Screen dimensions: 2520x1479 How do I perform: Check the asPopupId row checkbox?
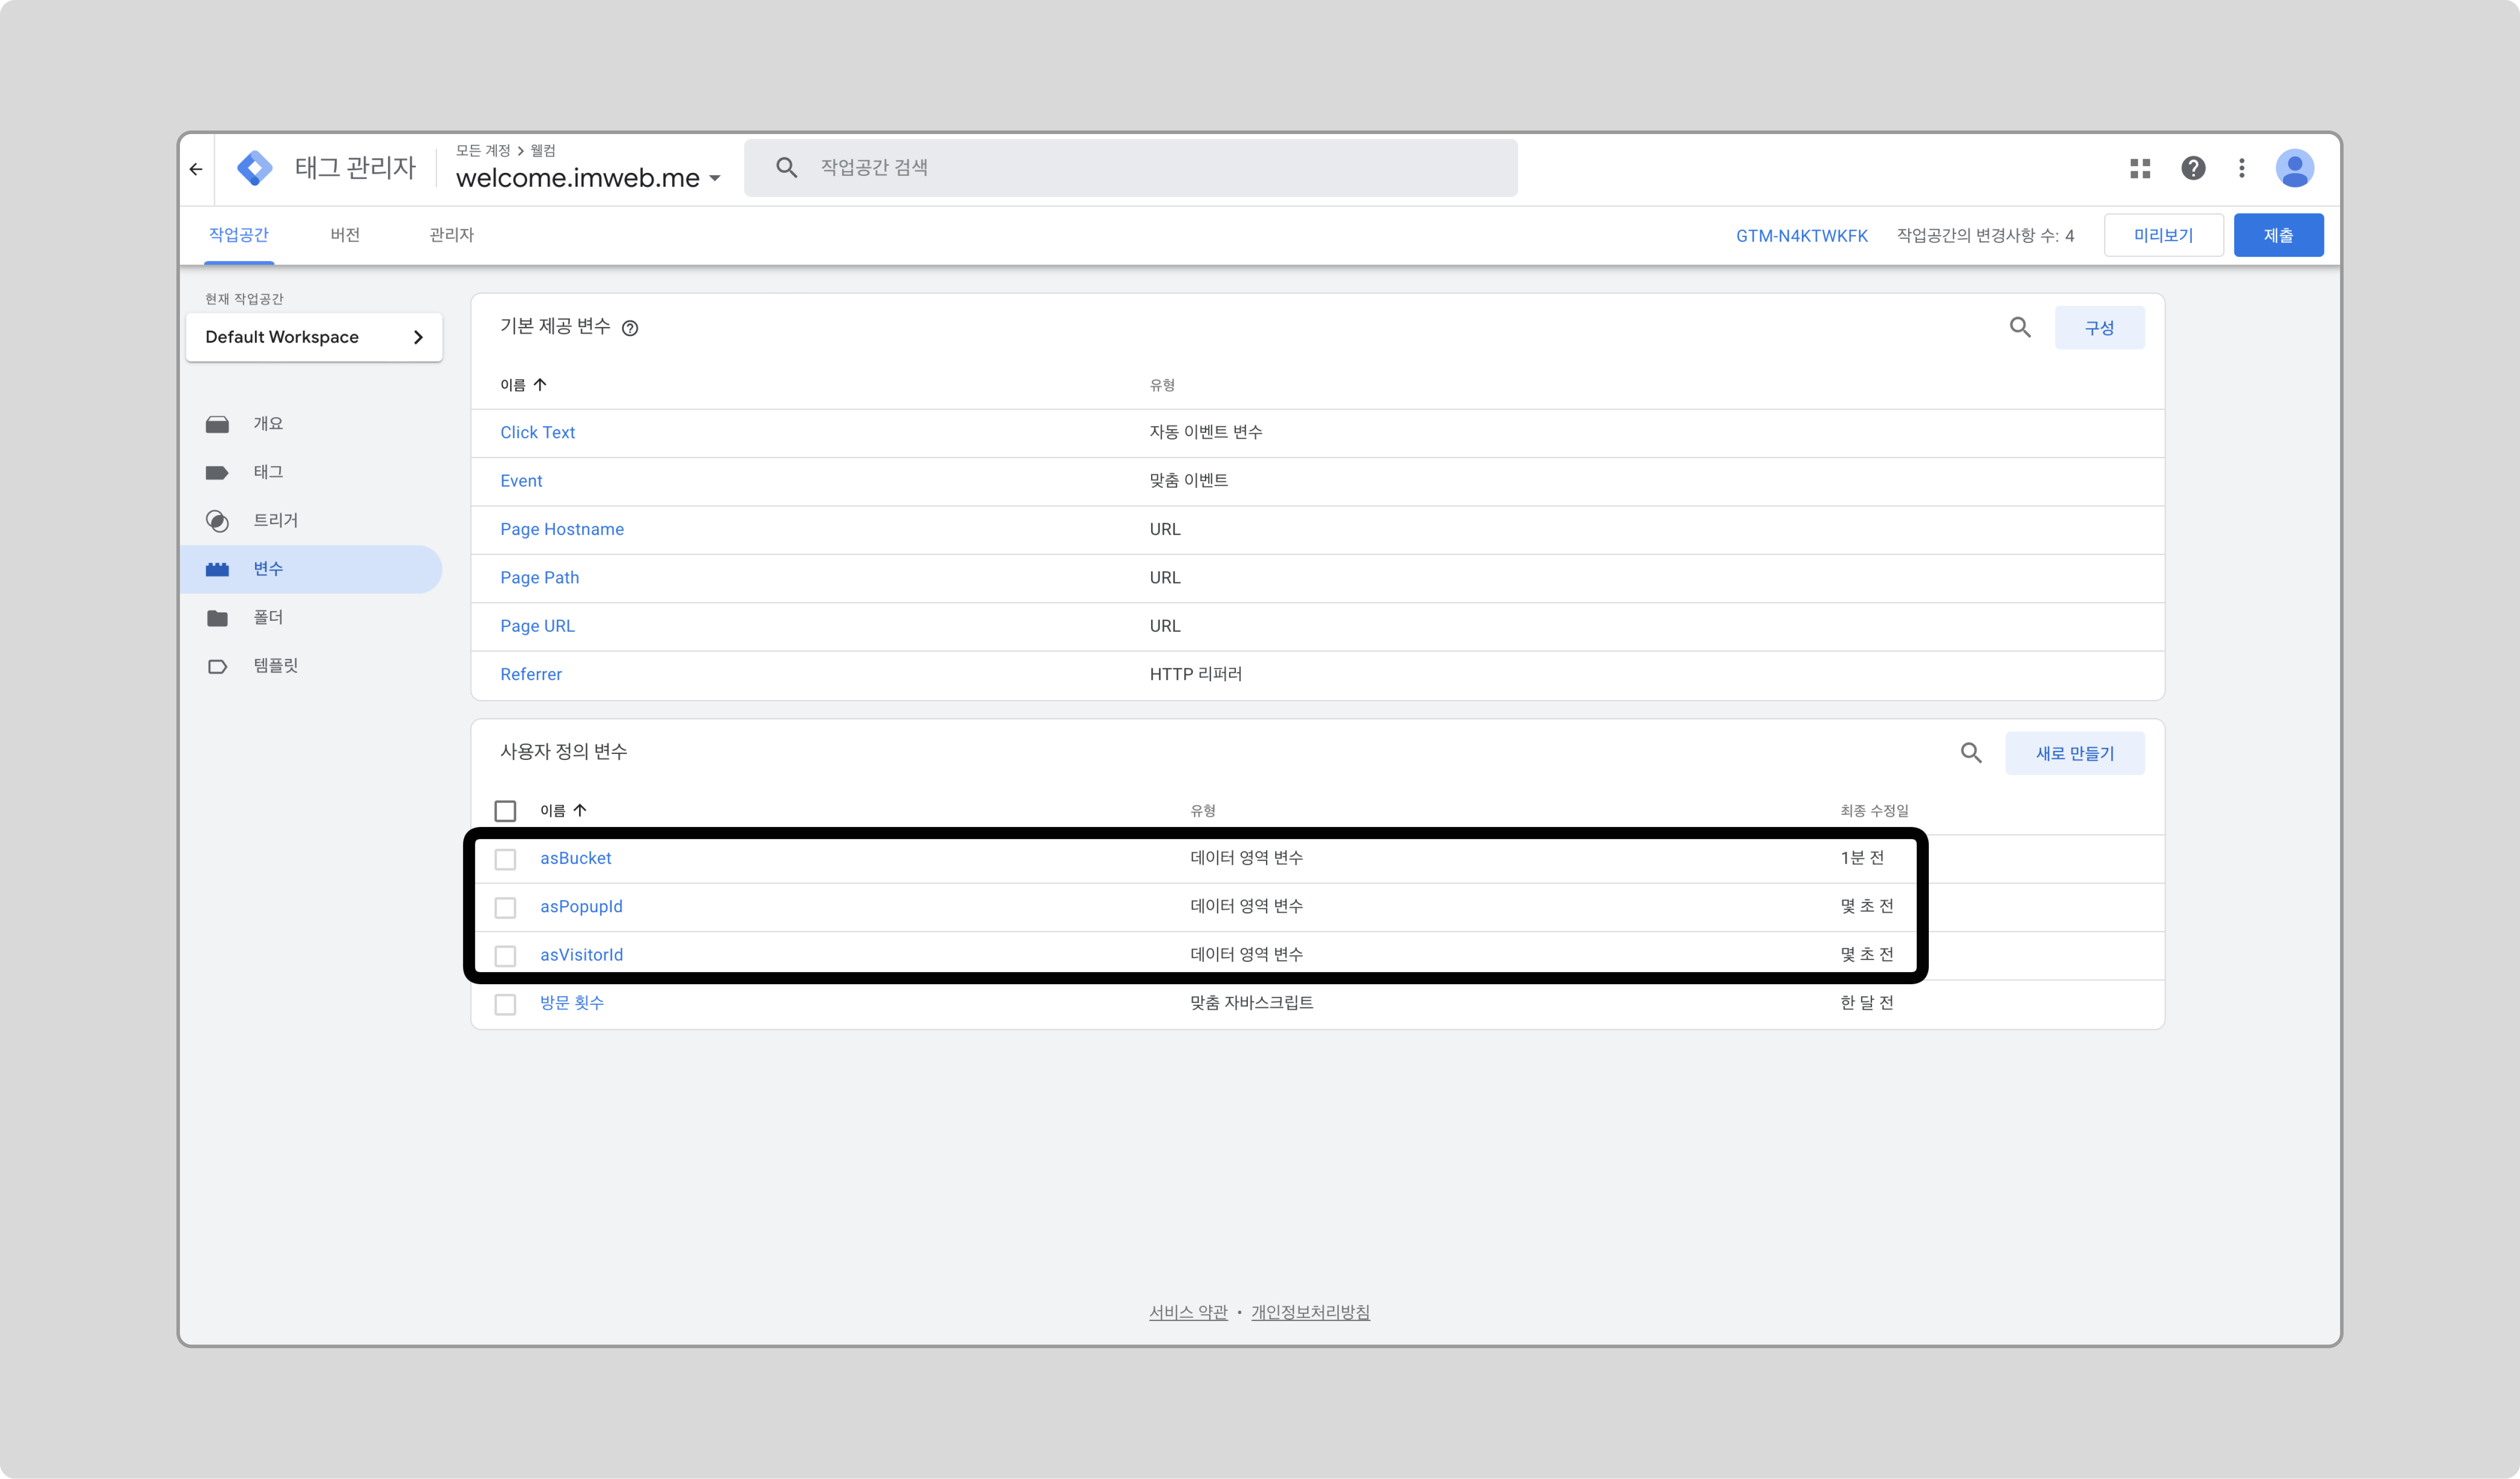[x=505, y=908]
